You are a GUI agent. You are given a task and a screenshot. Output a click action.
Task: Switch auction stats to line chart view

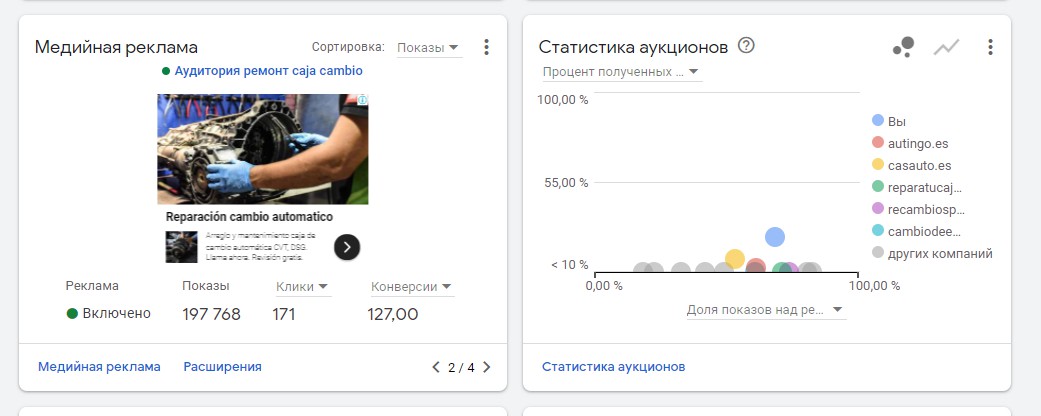pyautogui.click(x=946, y=47)
